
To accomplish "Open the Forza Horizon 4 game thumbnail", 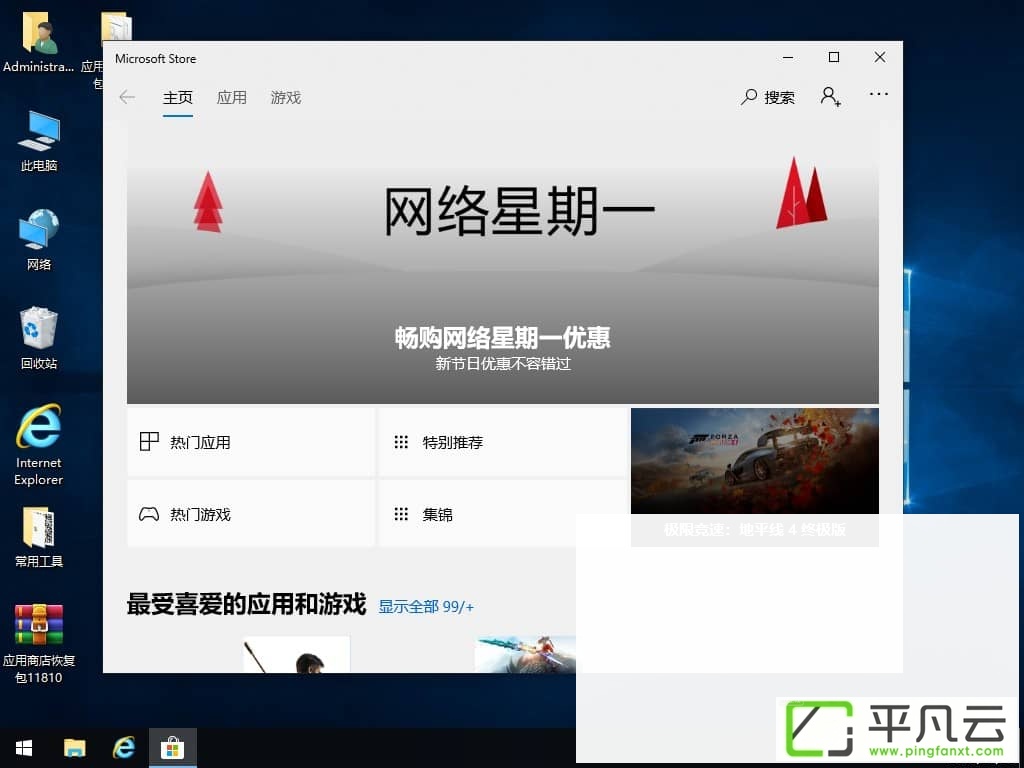I will point(755,461).
